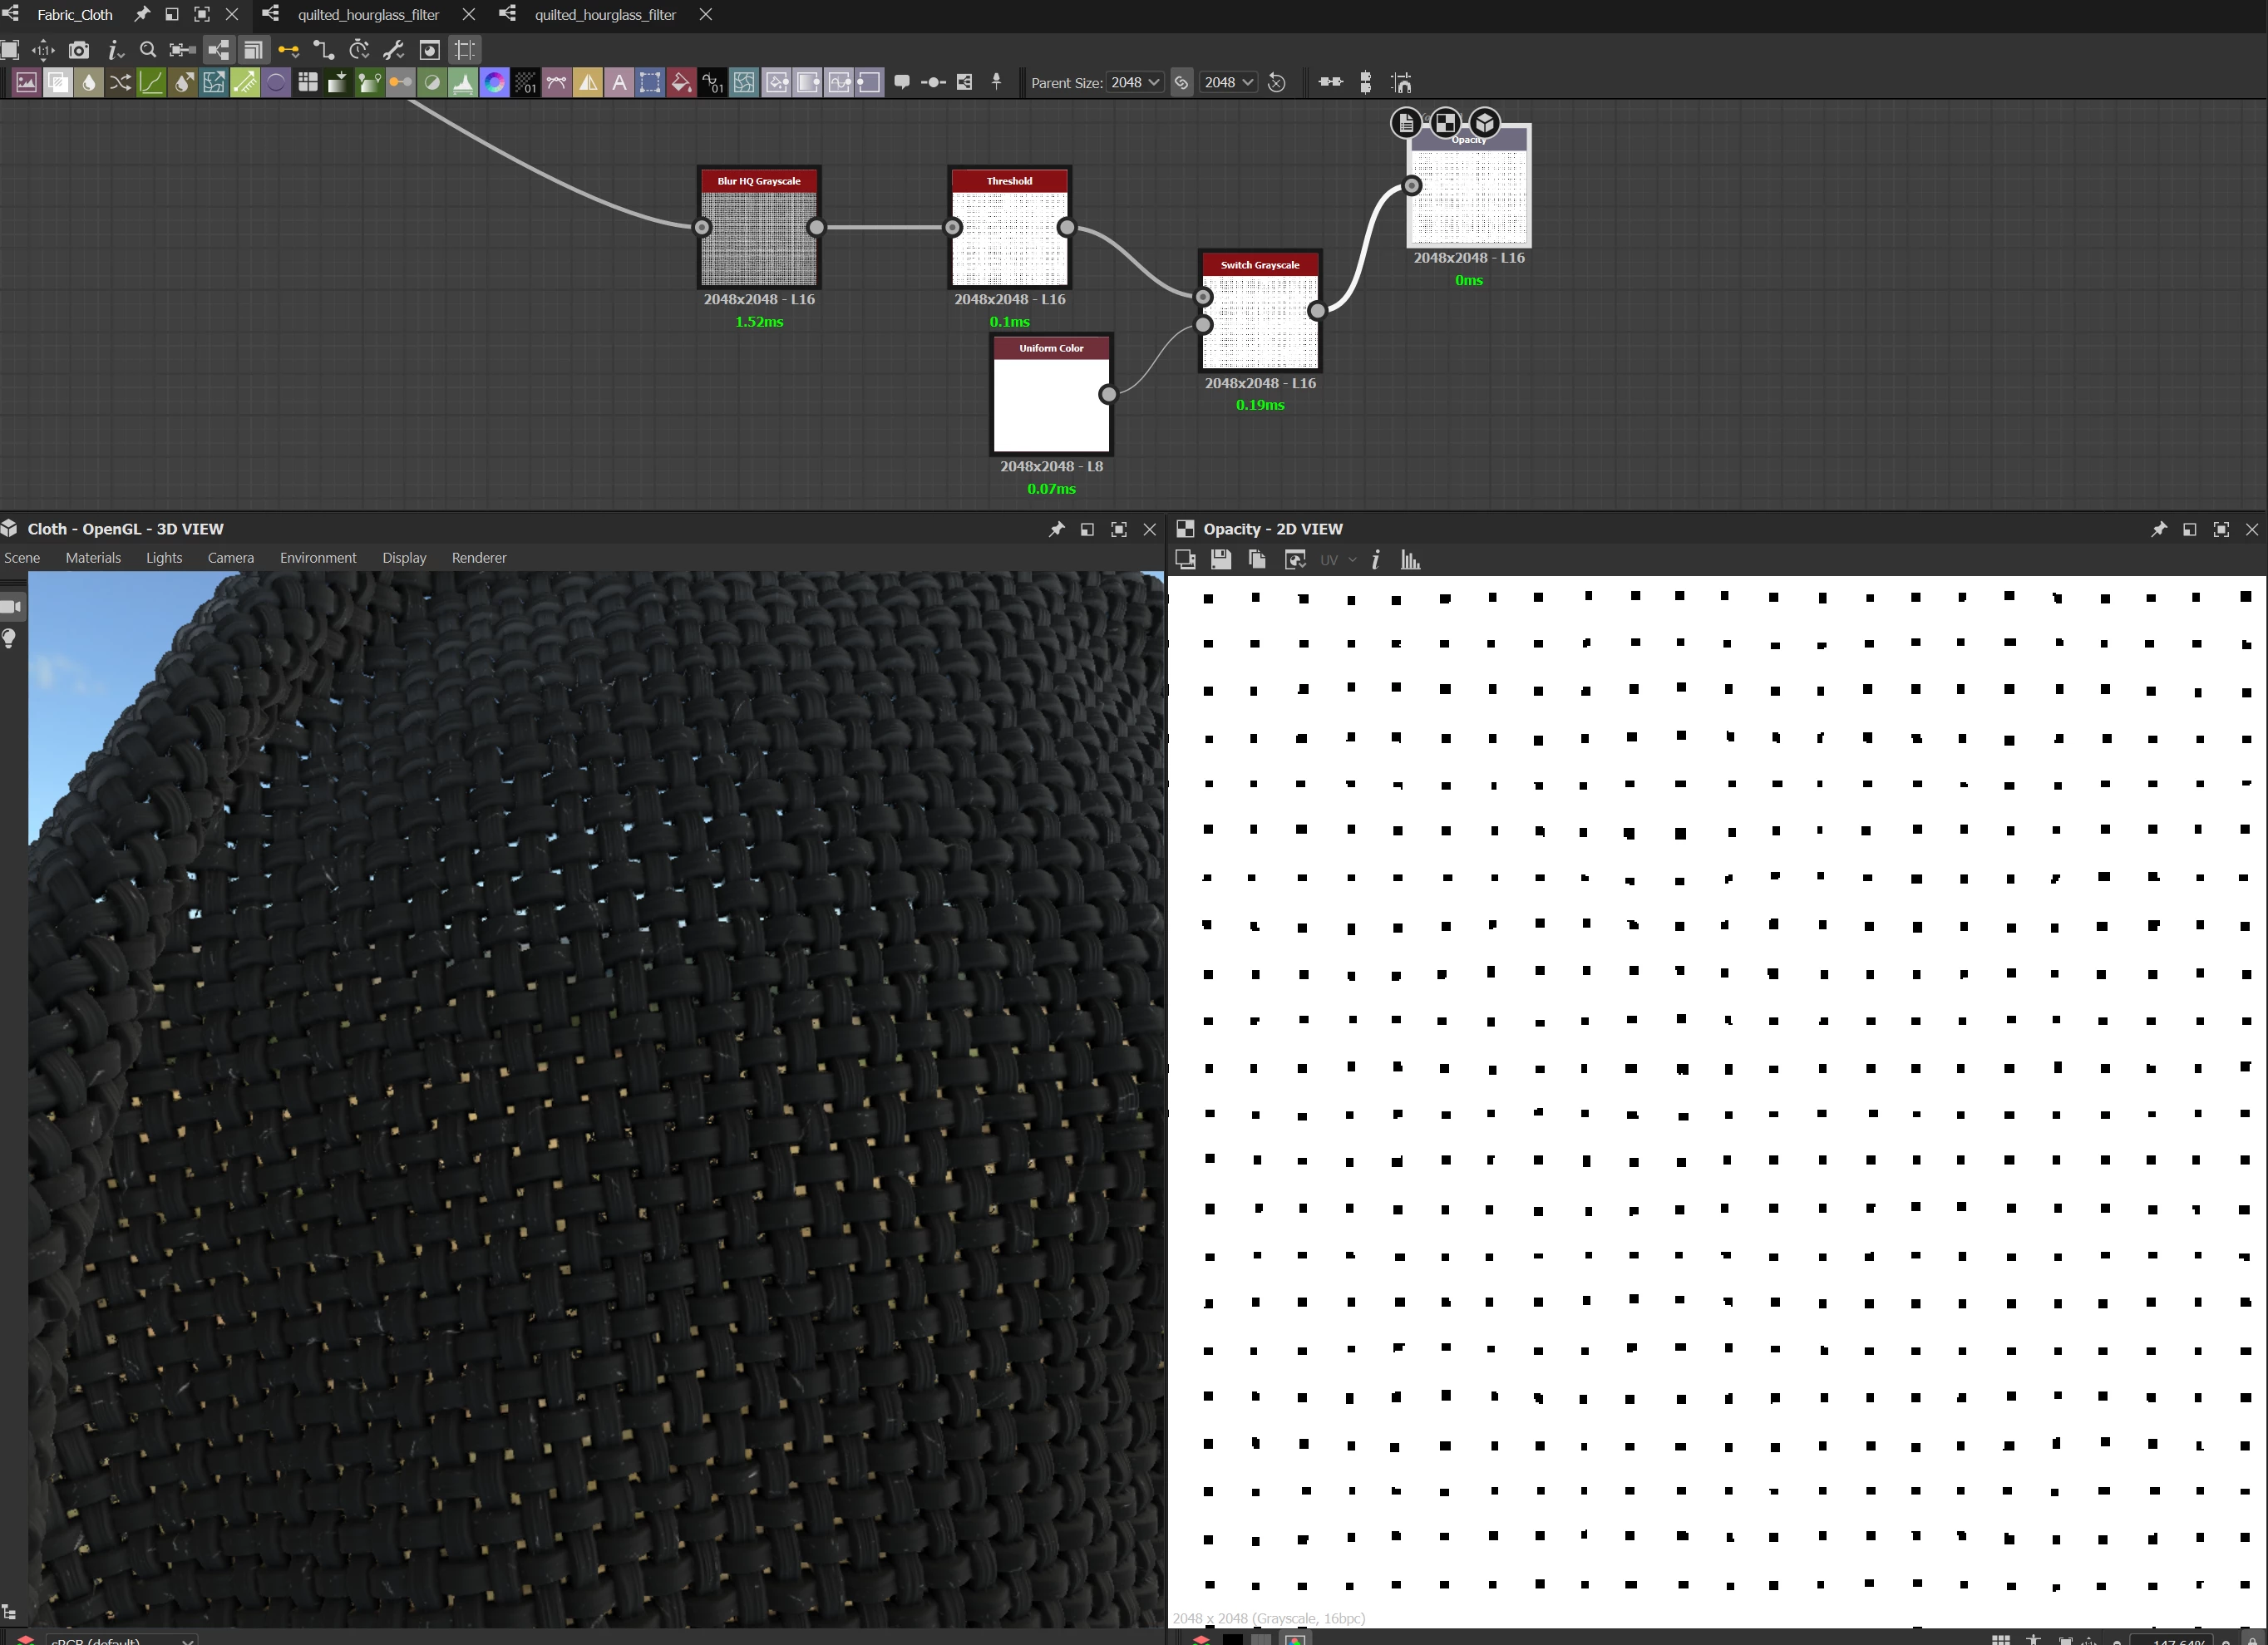Click the Curve node icon in toolbar
2268x1645 pixels.
pyautogui.click(x=151, y=83)
